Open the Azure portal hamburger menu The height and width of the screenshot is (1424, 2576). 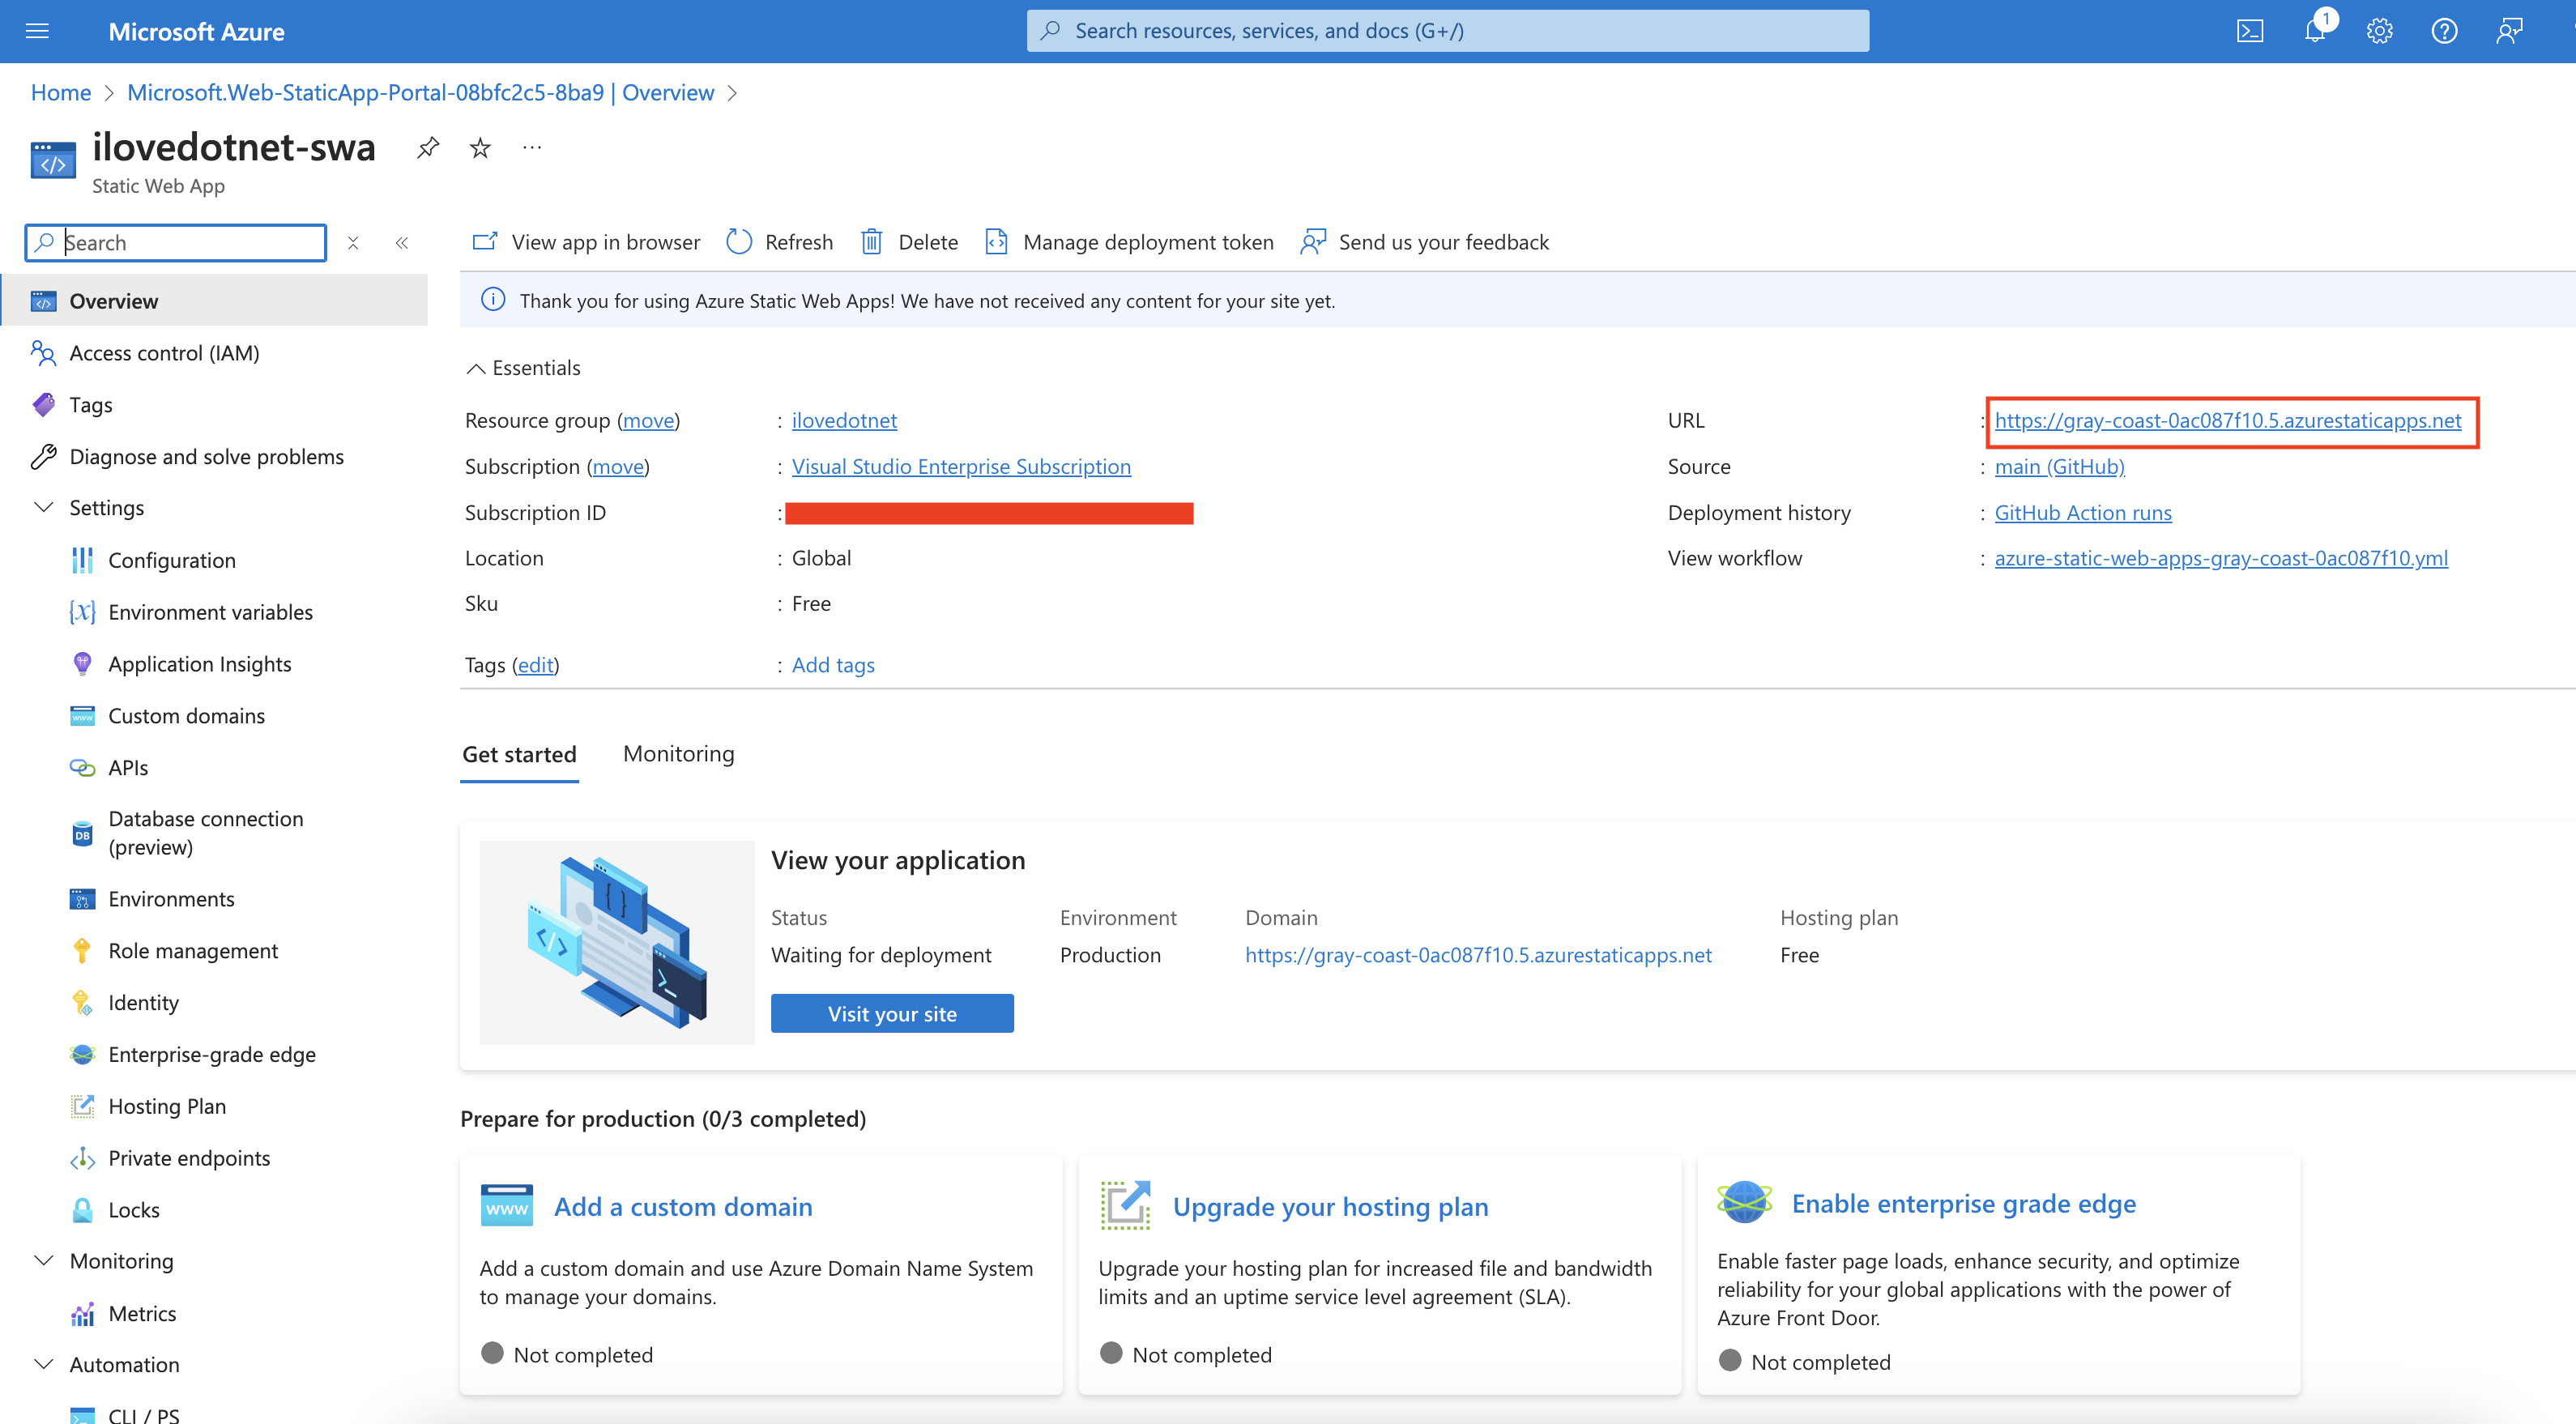pyautogui.click(x=37, y=31)
